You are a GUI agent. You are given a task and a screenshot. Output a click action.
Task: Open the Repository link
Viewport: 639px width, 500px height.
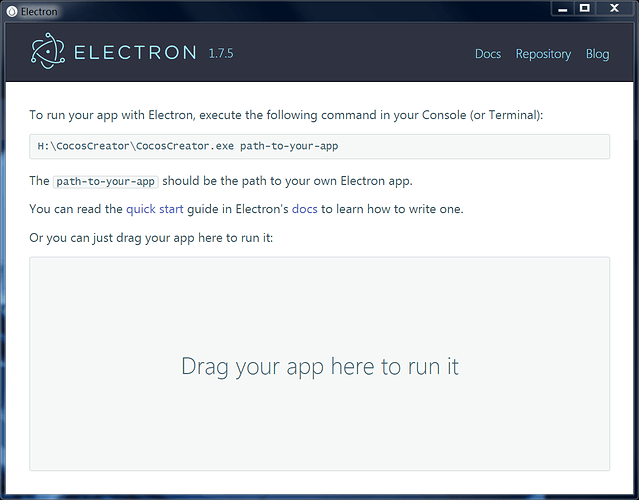543,54
